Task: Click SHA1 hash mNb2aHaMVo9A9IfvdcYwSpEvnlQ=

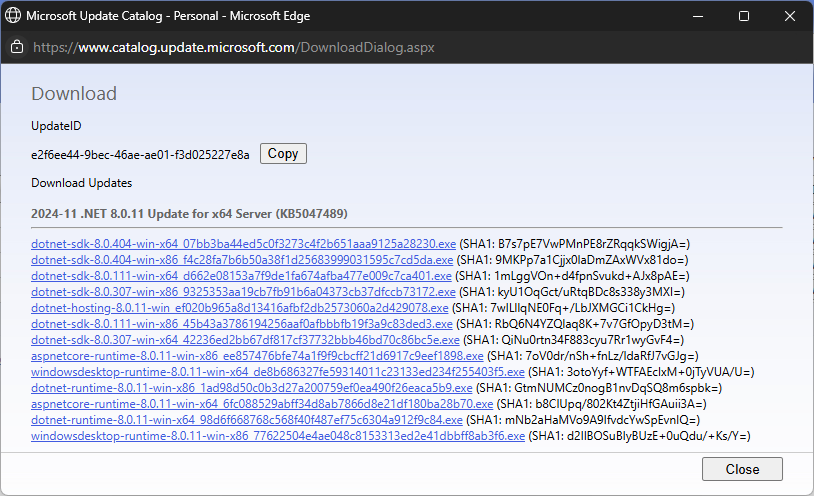Action: tap(600, 420)
